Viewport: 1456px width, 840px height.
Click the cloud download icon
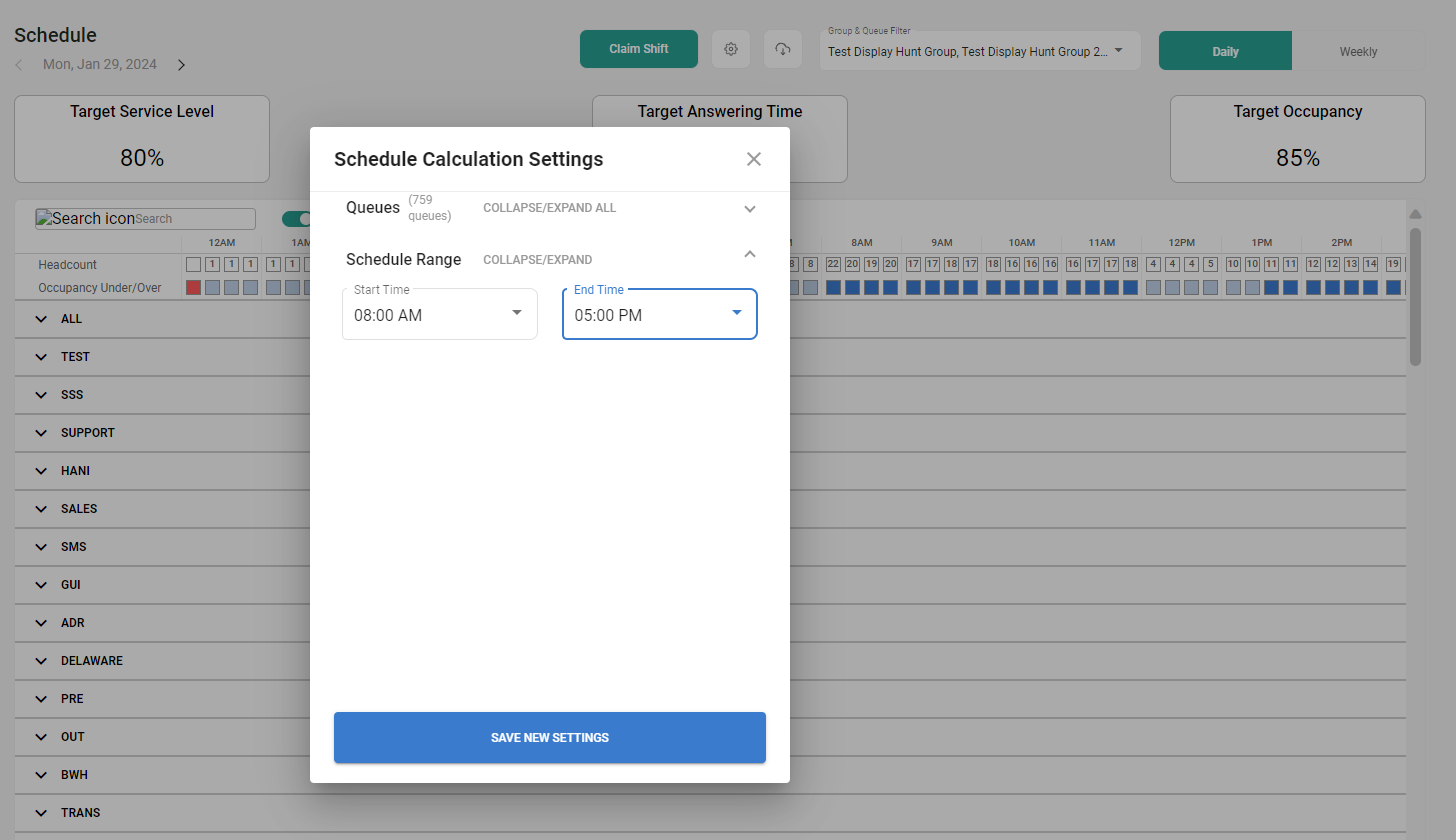coord(783,49)
